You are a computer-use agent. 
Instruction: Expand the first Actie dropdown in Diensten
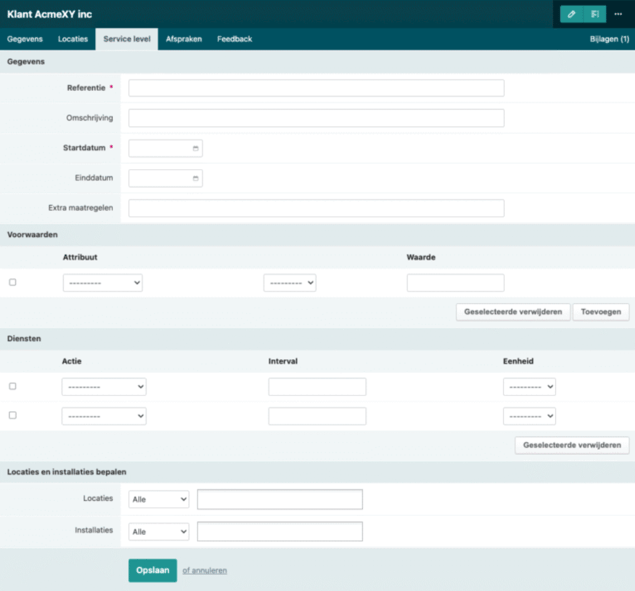coord(104,387)
